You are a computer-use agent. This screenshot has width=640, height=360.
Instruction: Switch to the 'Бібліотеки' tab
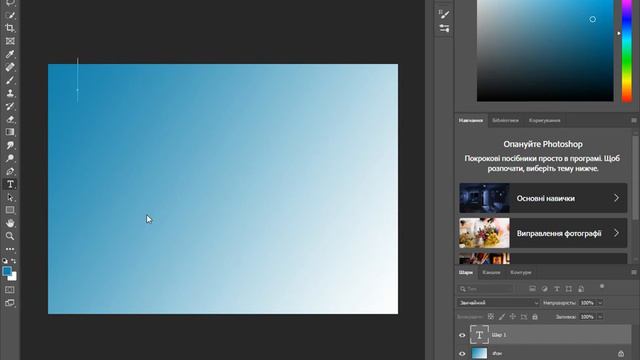505,120
